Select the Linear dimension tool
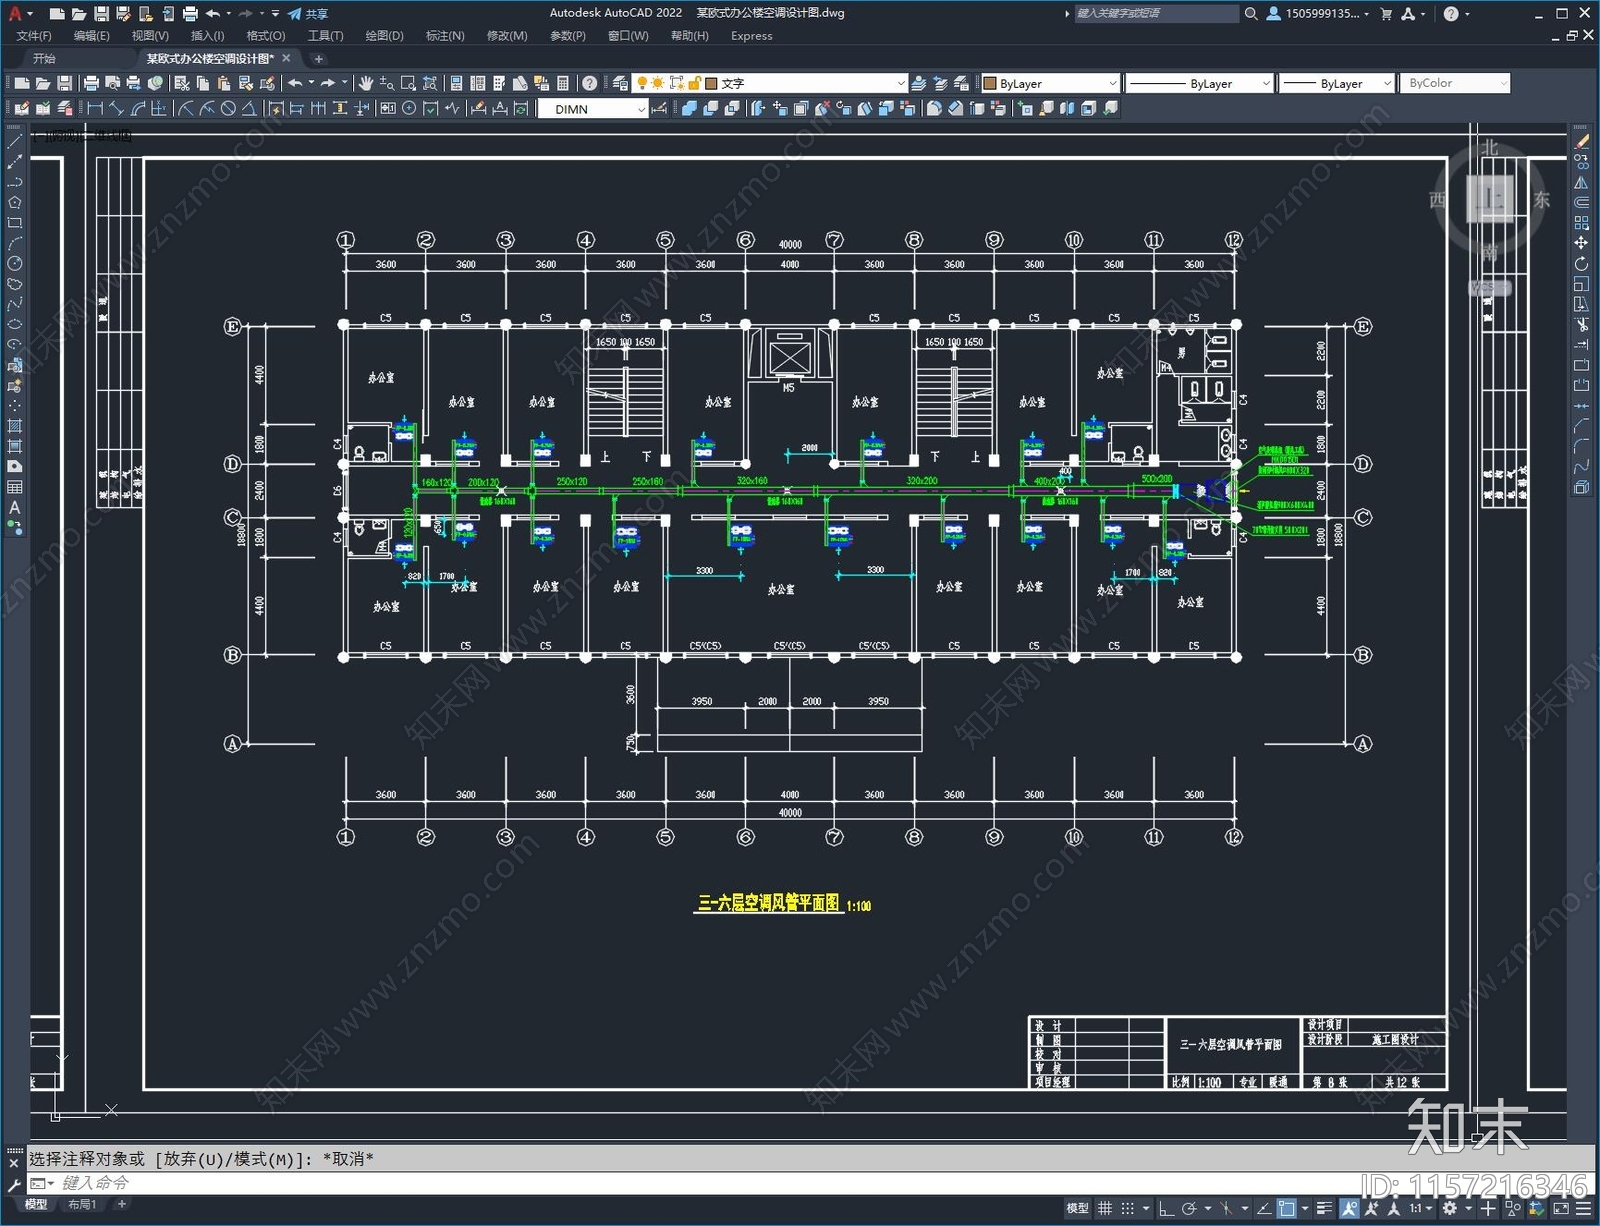The width and height of the screenshot is (1600, 1226). click(x=96, y=109)
